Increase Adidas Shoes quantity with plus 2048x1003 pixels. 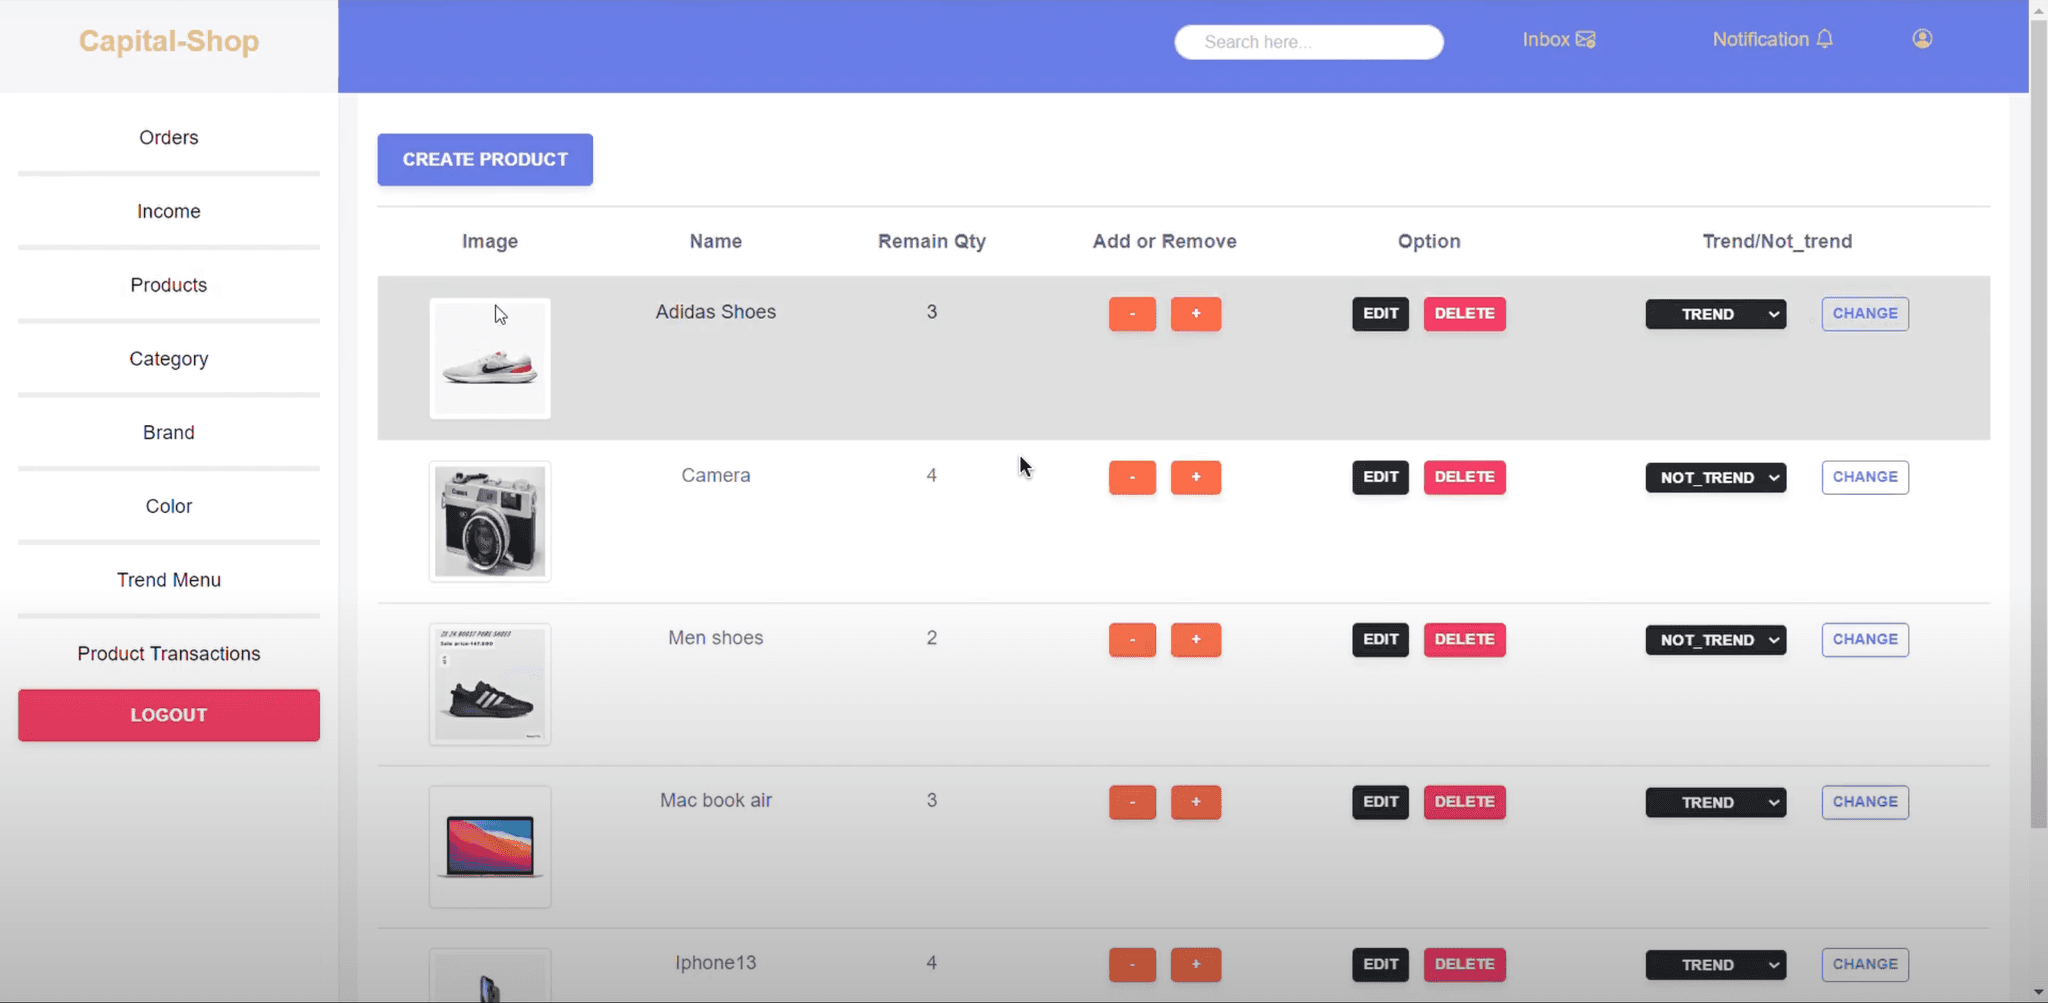pos(1195,314)
